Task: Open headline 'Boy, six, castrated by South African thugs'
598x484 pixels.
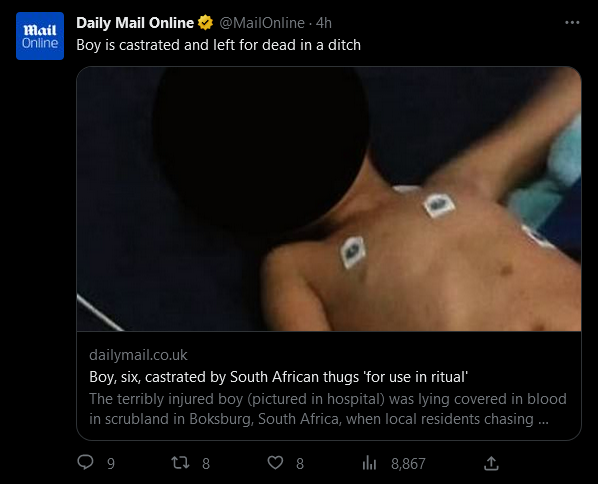Action: coord(278,377)
